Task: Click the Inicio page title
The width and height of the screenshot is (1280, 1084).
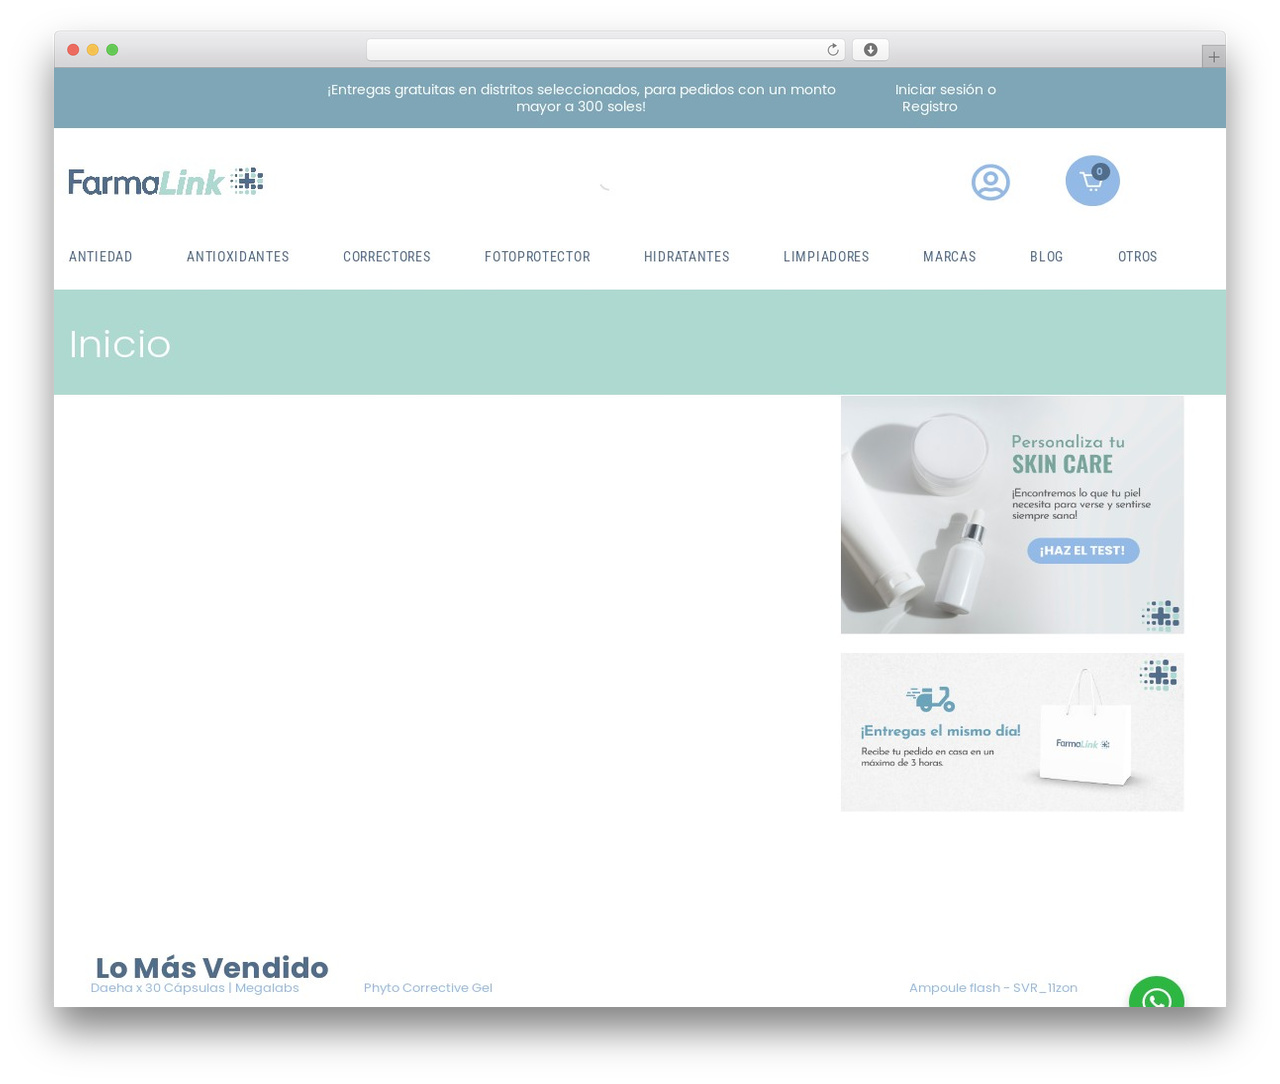Action: pyautogui.click(x=120, y=344)
